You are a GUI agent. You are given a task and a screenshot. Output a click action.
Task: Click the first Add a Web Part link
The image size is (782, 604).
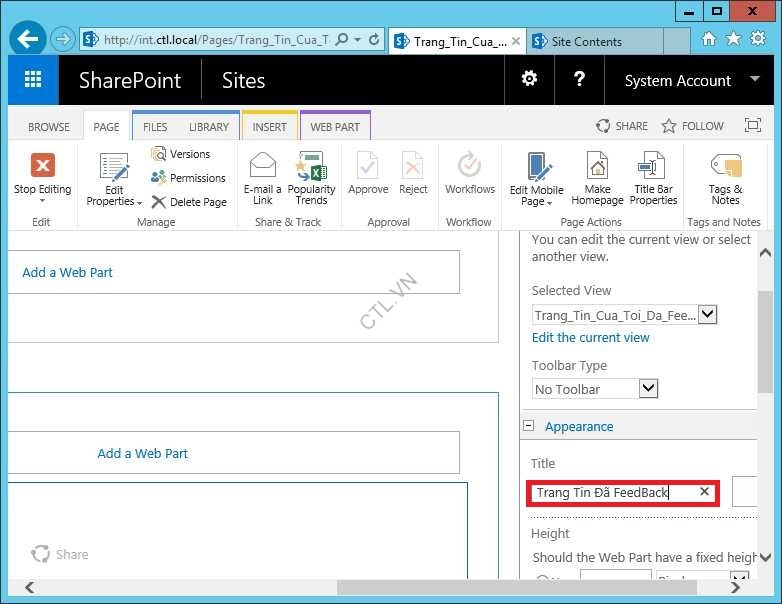coord(68,272)
